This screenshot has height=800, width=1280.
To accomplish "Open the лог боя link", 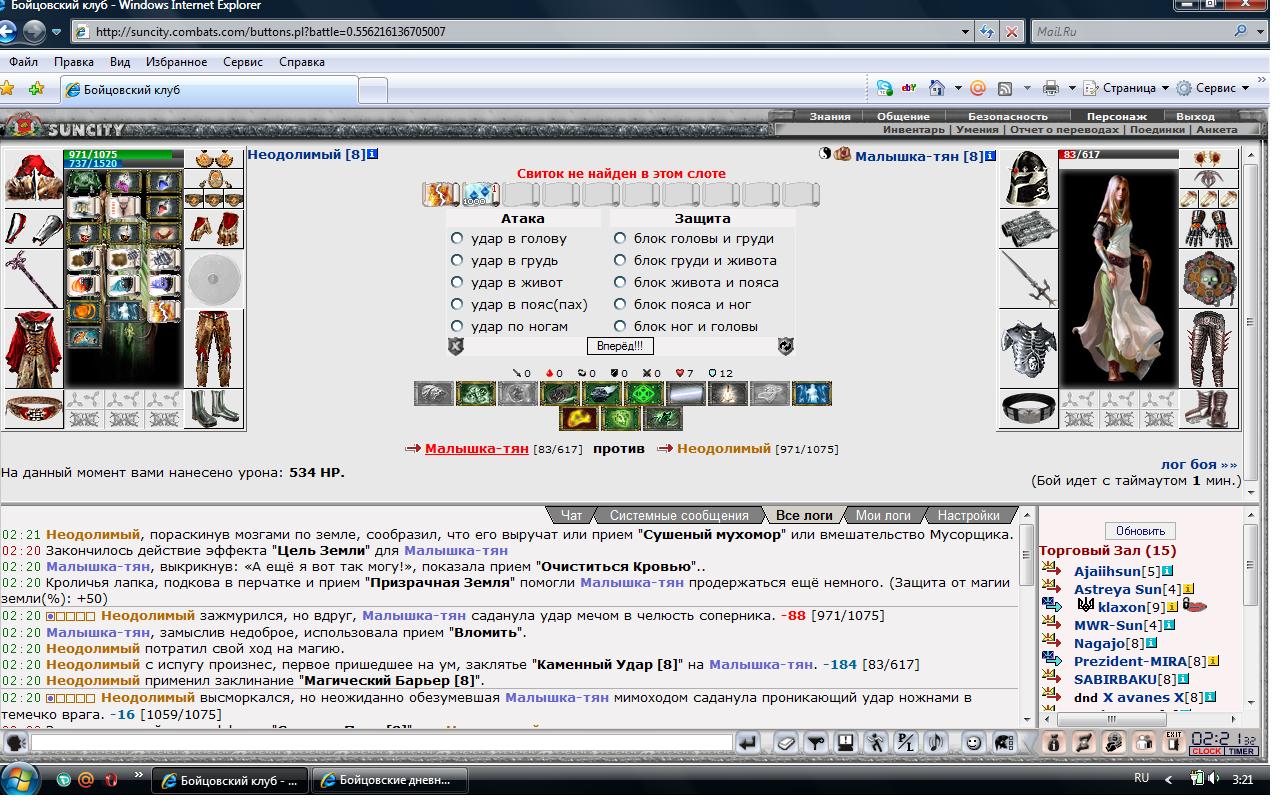I will point(1198,464).
